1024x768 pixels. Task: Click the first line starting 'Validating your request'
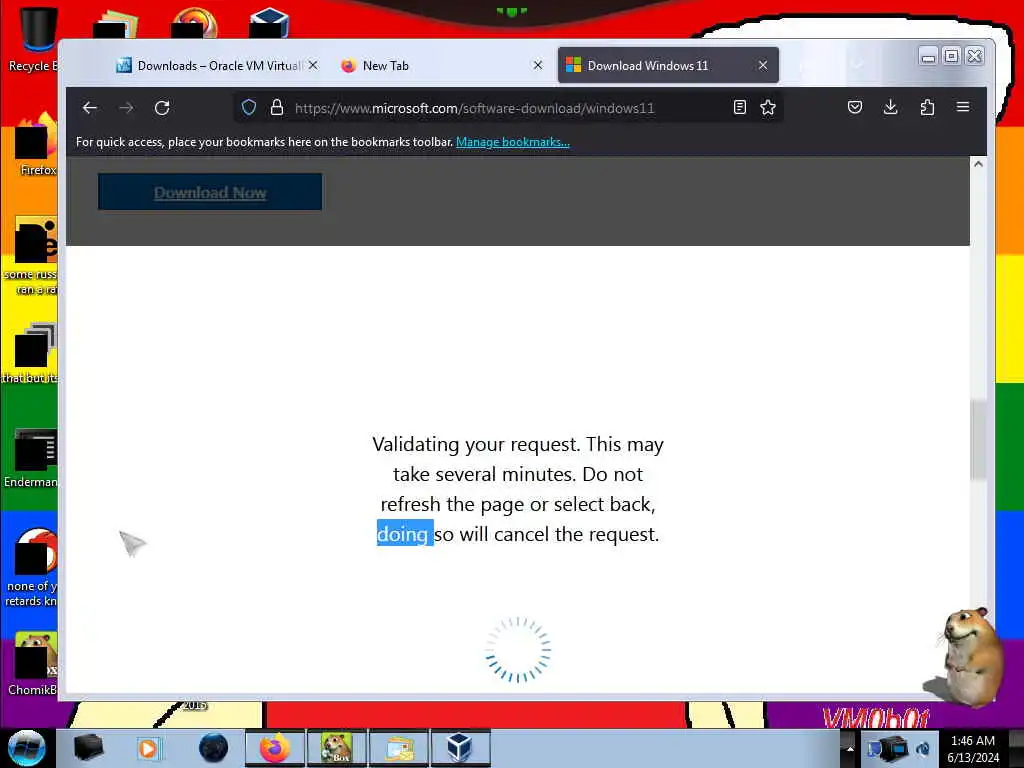518,444
